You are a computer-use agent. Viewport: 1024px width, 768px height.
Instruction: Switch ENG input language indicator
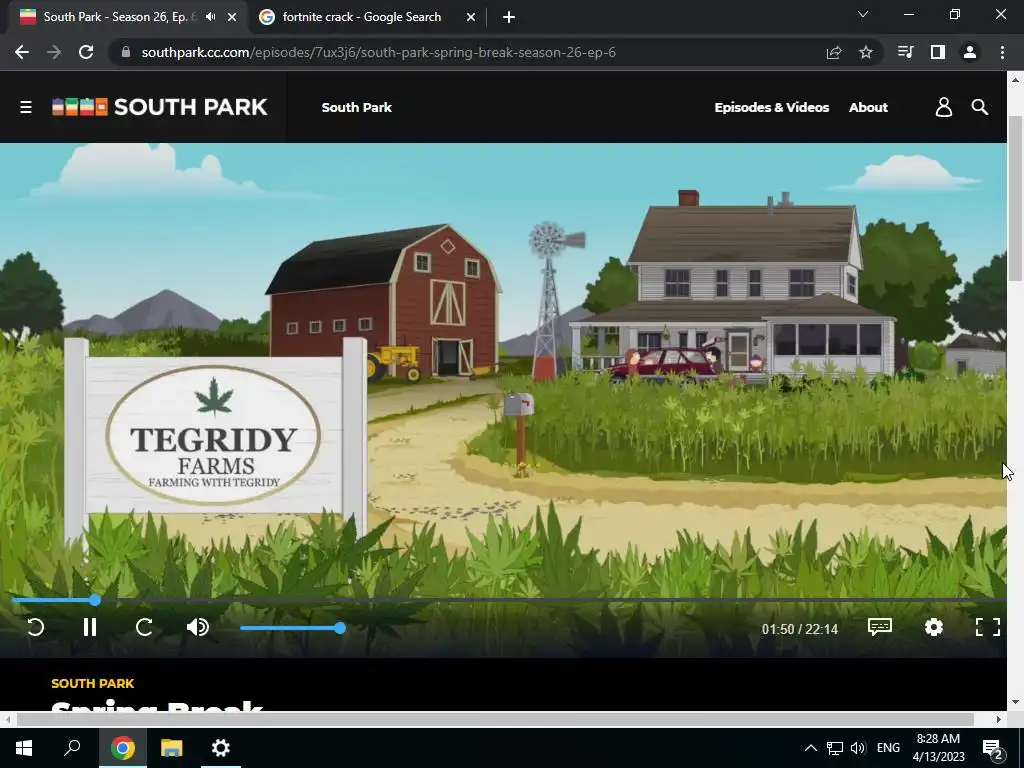coord(888,748)
